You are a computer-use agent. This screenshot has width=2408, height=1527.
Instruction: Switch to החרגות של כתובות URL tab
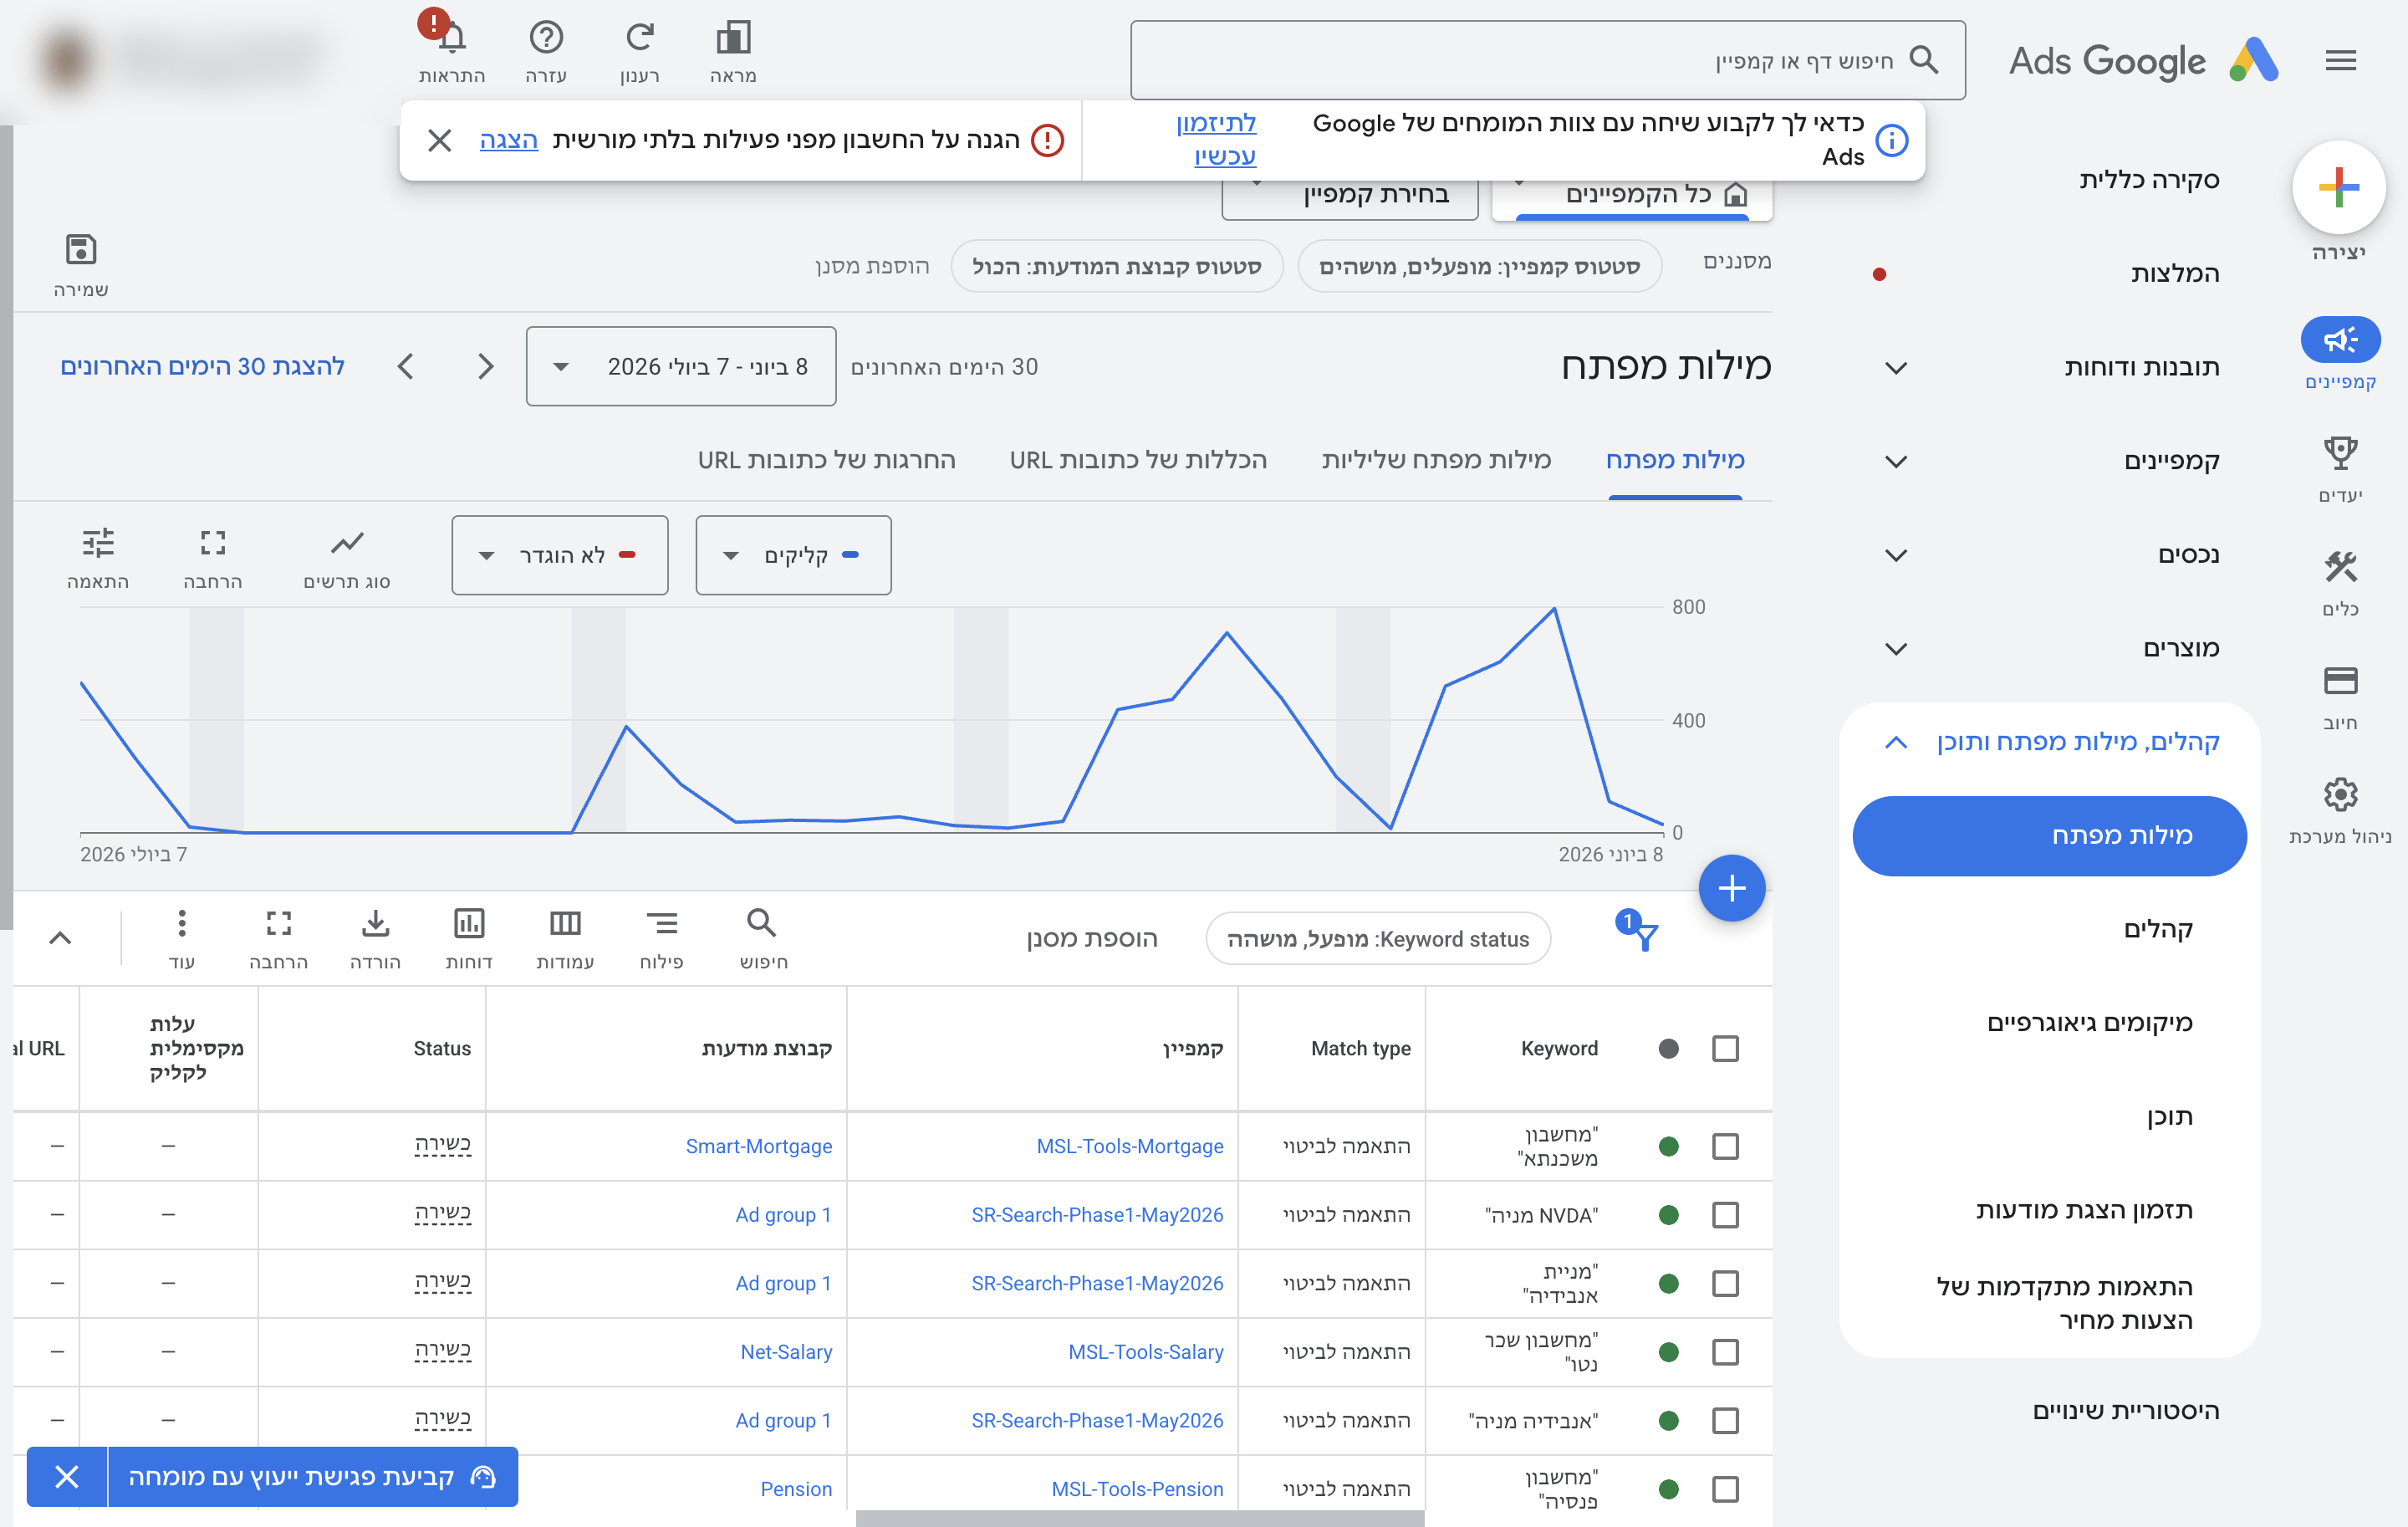[826, 460]
